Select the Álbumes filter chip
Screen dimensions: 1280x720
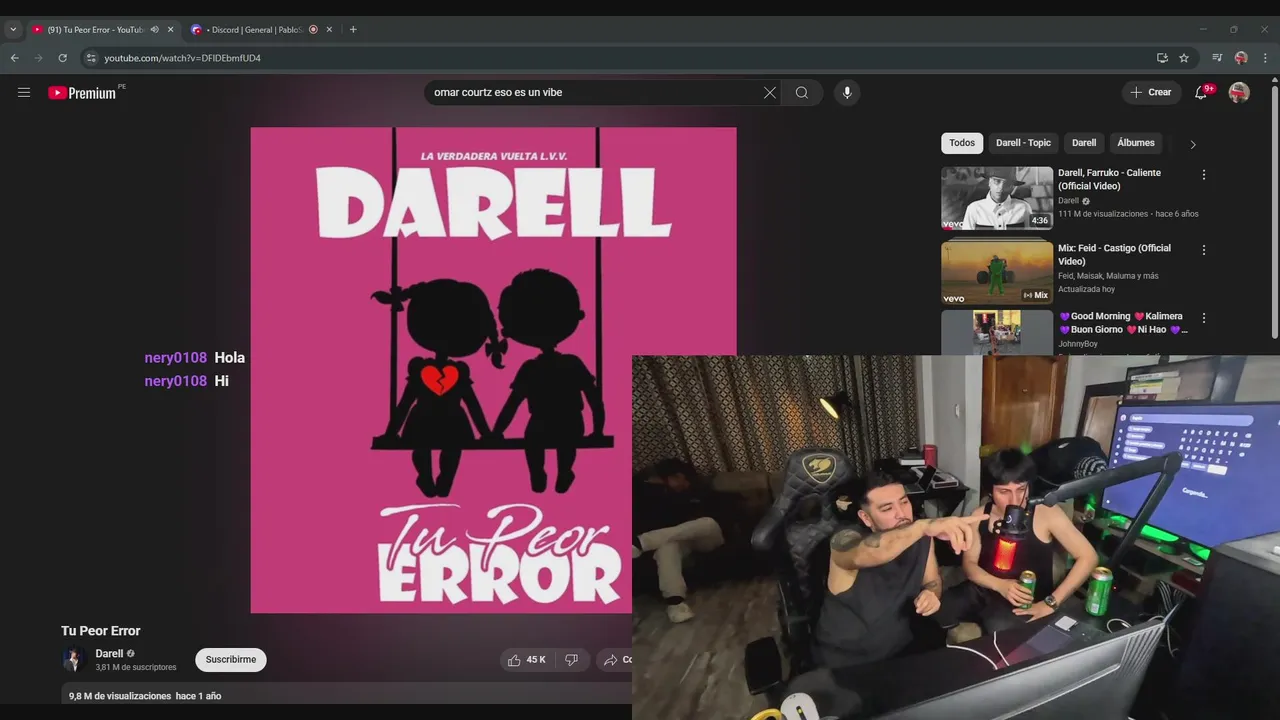[1136, 143]
